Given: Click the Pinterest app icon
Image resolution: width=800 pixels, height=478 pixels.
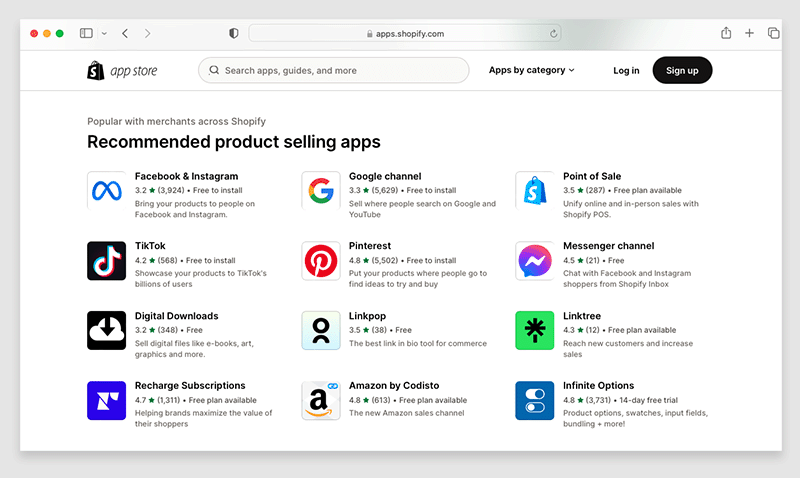Looking at the screenshot, I should click(320, 261).
